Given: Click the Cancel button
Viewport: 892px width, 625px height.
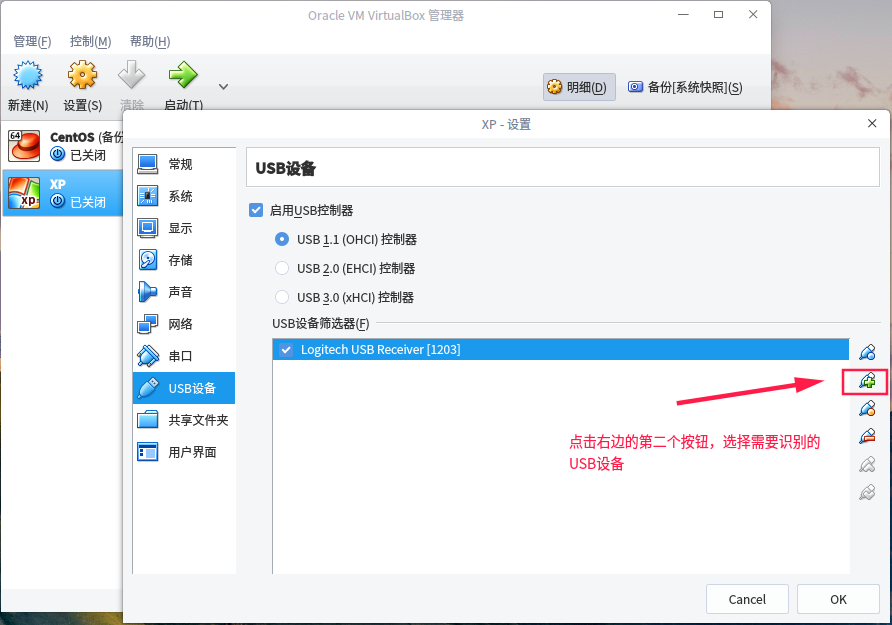Looking at the screenshot, I should click(x=747, y=599).
